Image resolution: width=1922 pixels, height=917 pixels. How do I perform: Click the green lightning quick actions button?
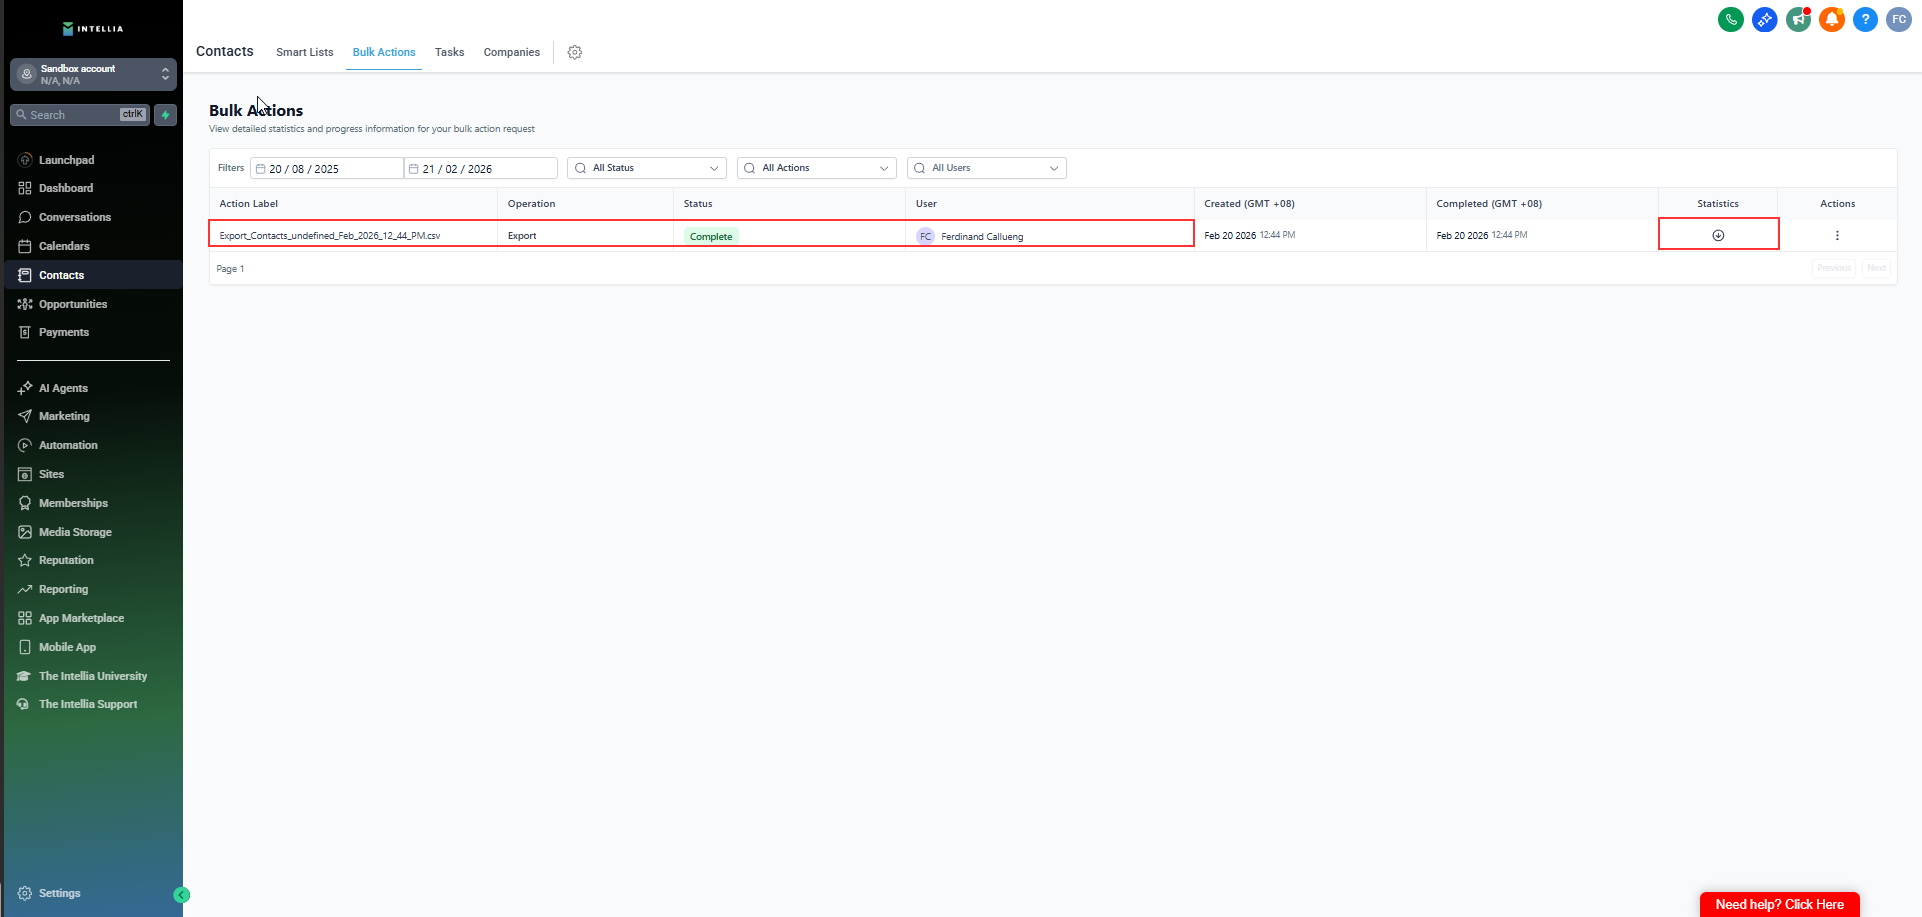(166, 115)
